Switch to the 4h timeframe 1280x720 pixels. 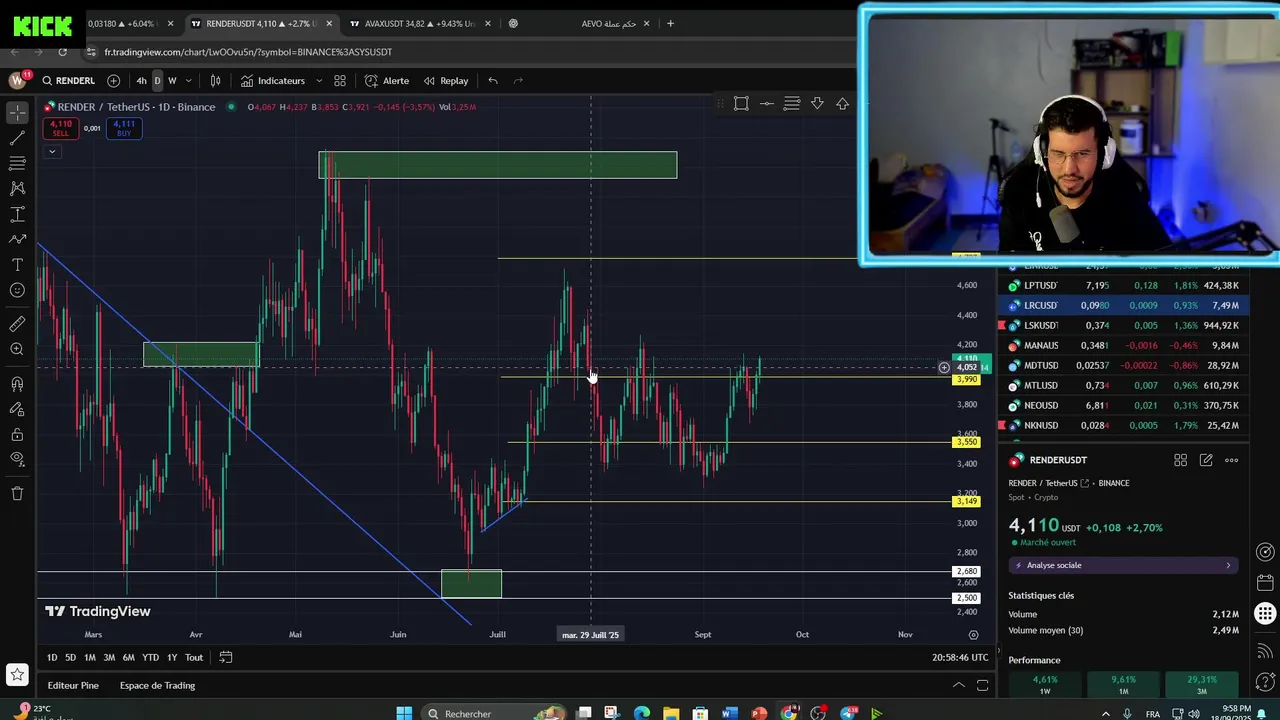(x=141, y=81)
